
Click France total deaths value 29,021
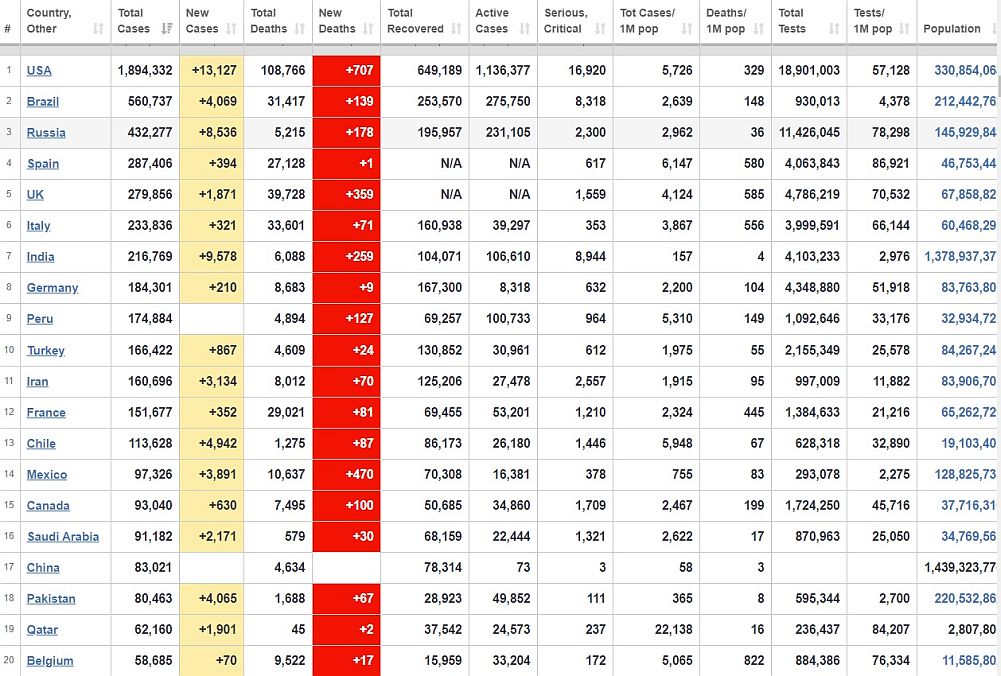[x=286, y=412]
